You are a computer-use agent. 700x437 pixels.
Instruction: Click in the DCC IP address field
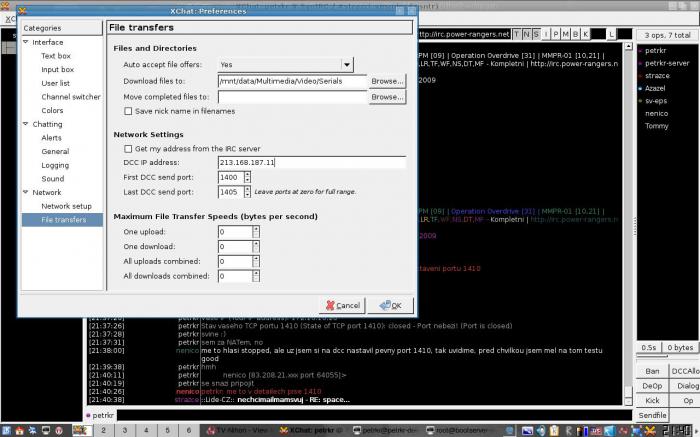click(312, 162)
